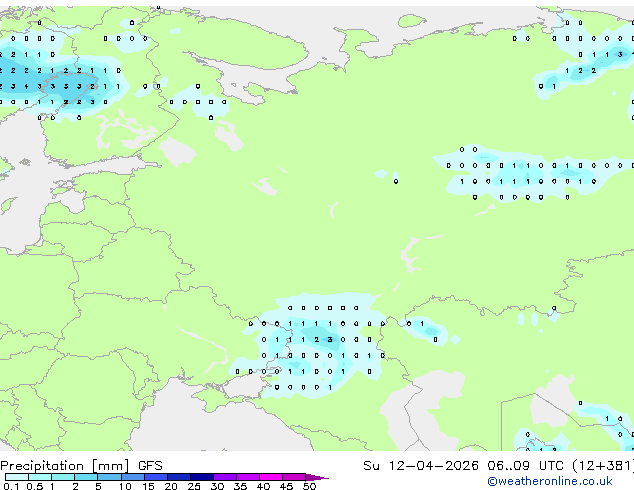634x490 pixels.
Task: Click the legend swatch starting at 0.1
Action: pos(17,477)
